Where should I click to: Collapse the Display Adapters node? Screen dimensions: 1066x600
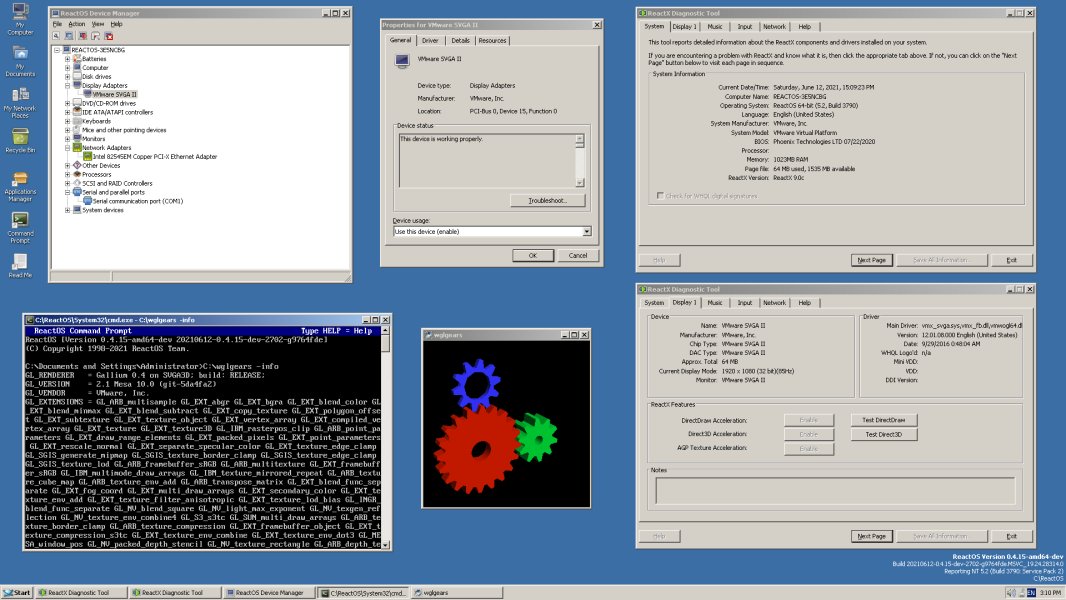(67, 86)
